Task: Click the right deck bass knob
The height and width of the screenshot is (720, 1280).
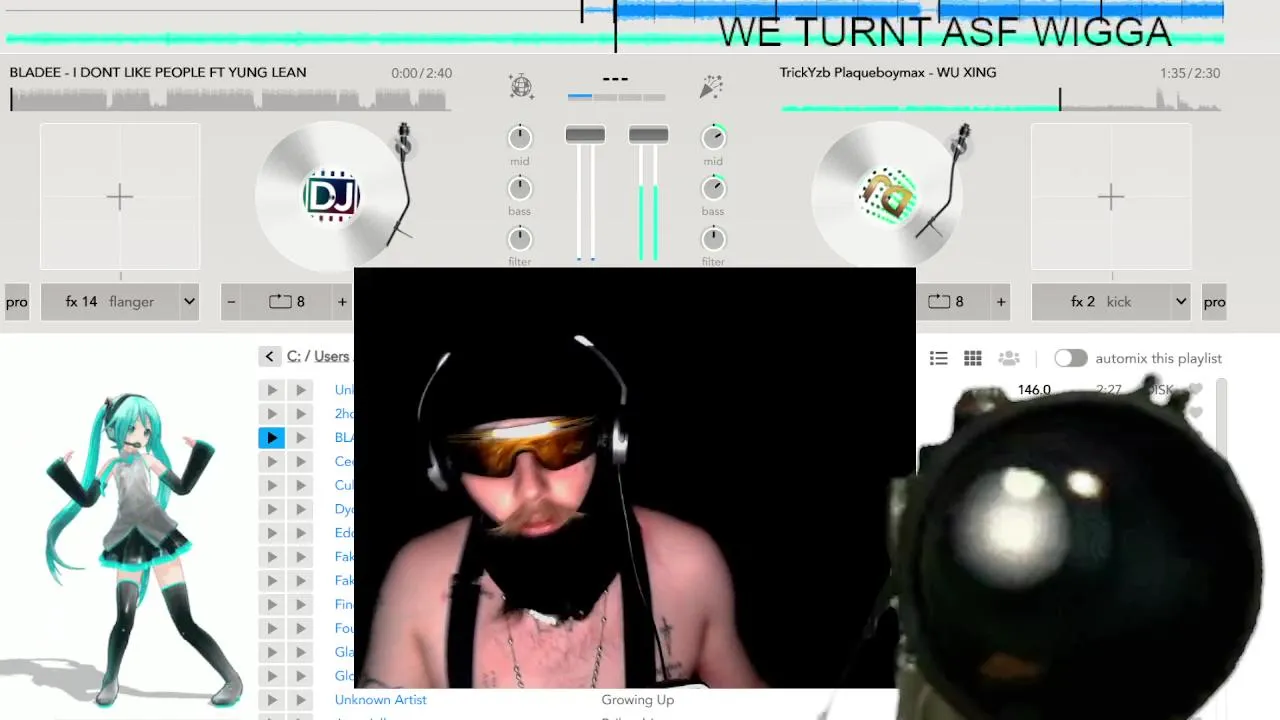Action: [x=713, y=188]
